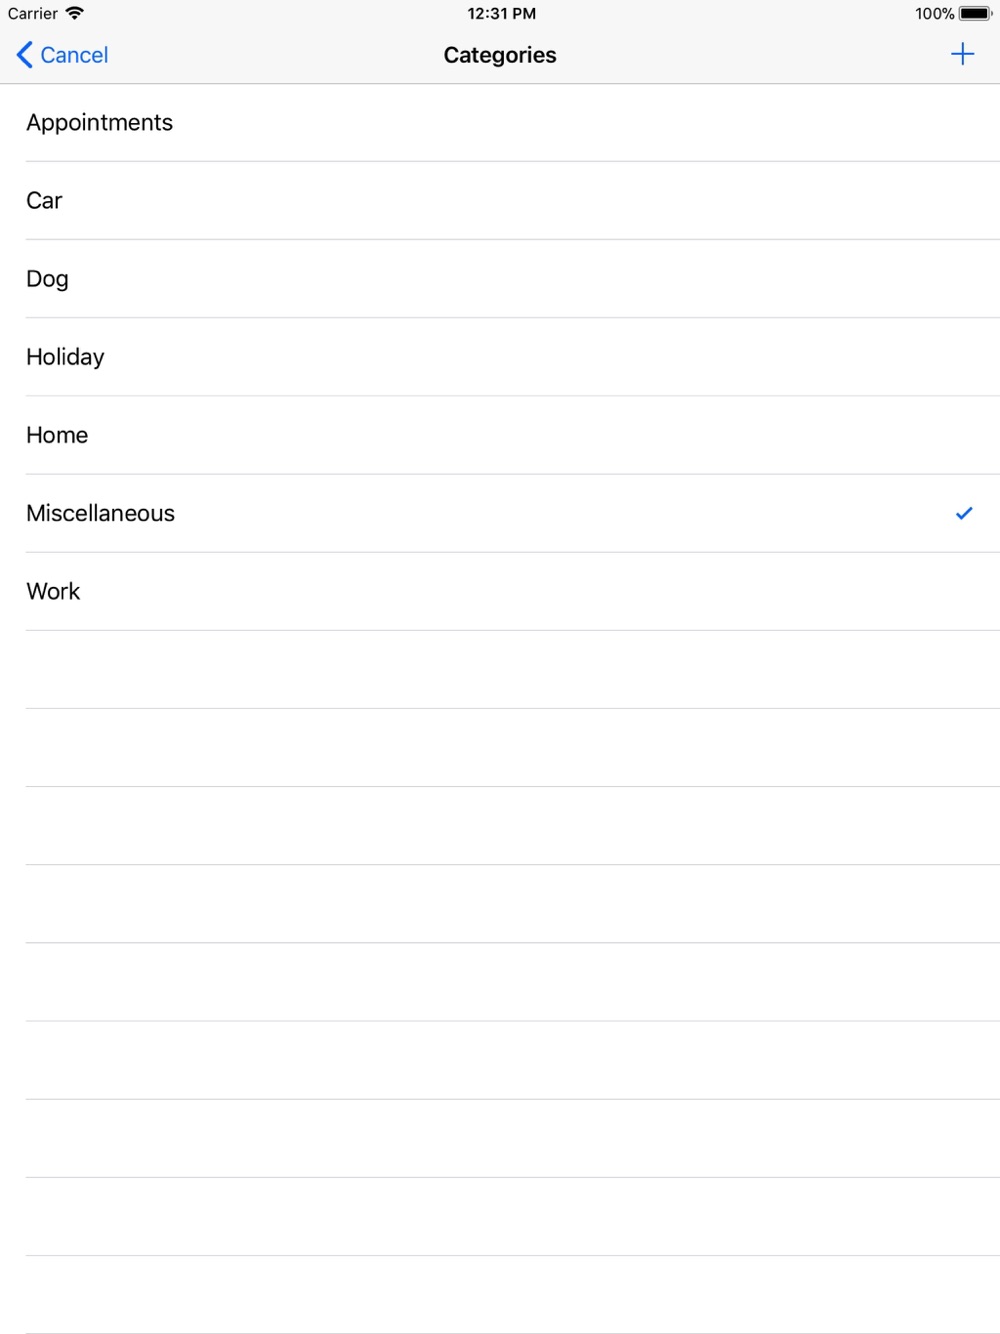
Task: Select the Work category
Action: coord(500,591)
